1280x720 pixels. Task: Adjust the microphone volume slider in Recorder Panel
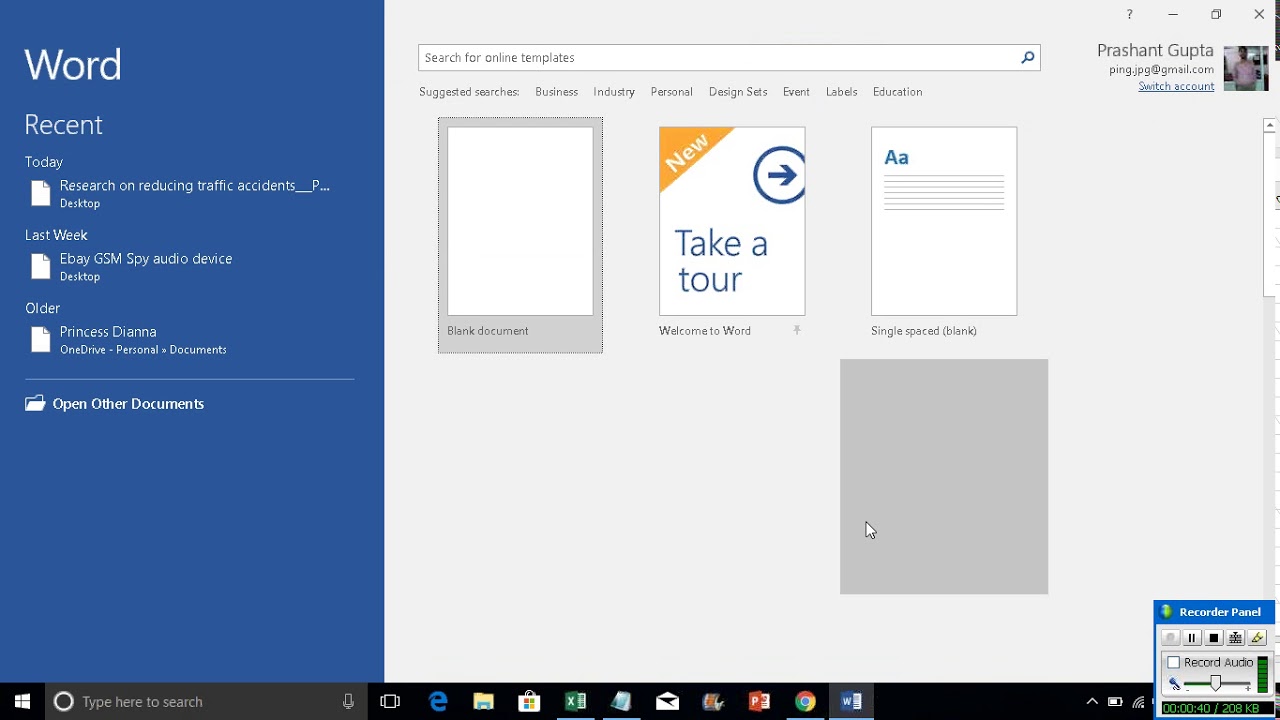(x=1216, y=684)
